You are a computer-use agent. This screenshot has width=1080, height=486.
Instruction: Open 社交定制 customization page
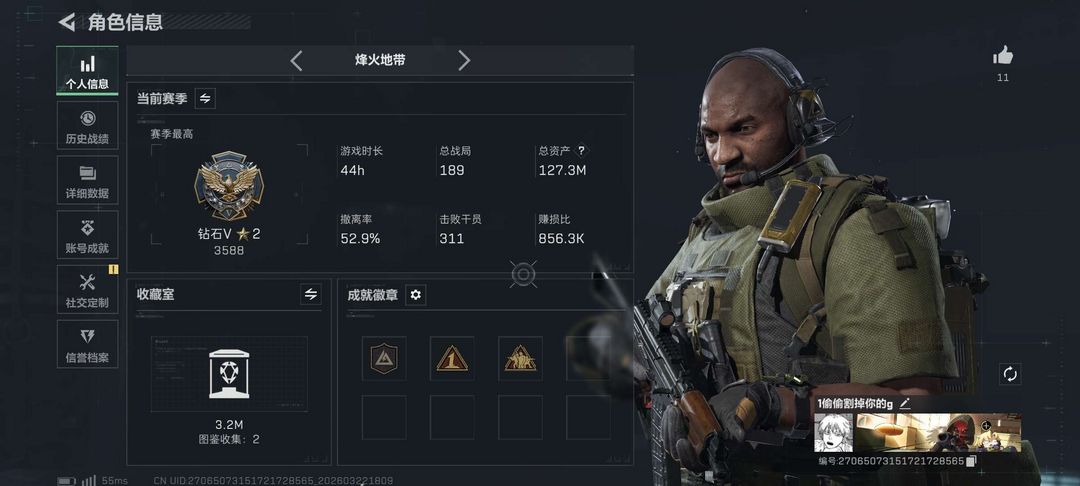click(87, 290)
